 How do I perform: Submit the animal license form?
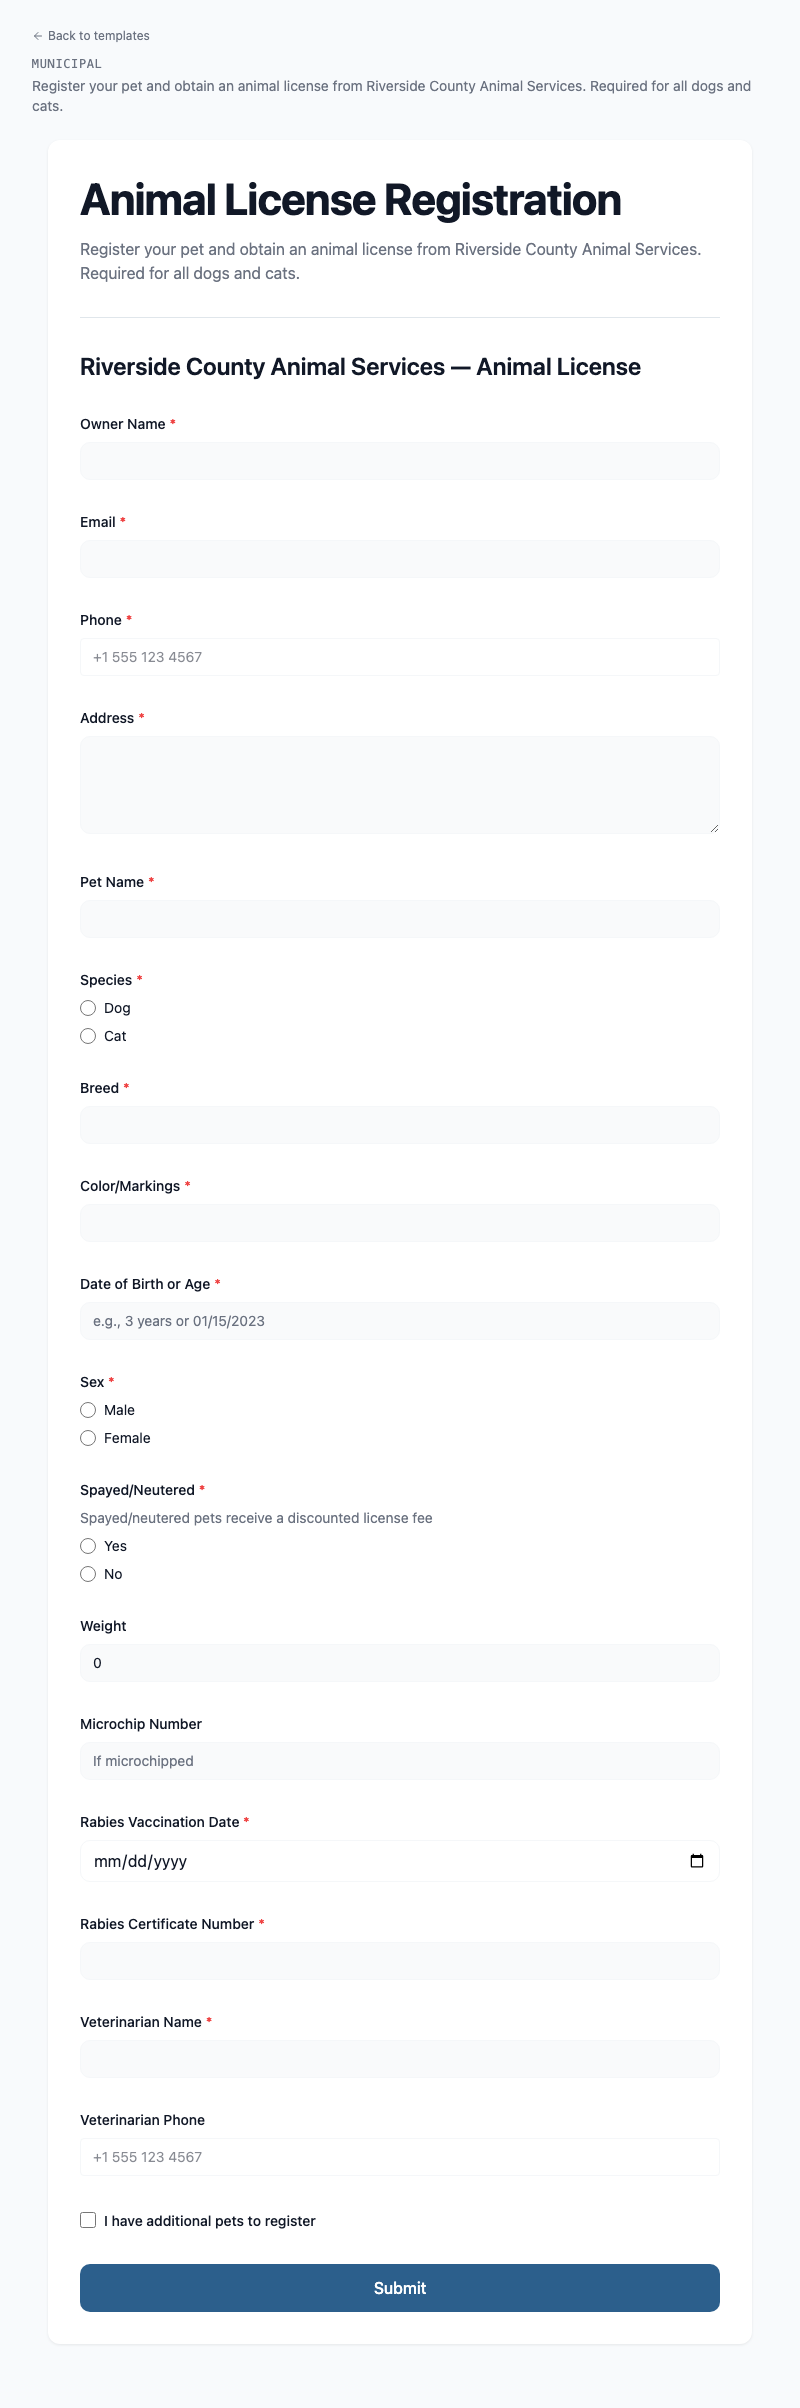(400, 2288)
